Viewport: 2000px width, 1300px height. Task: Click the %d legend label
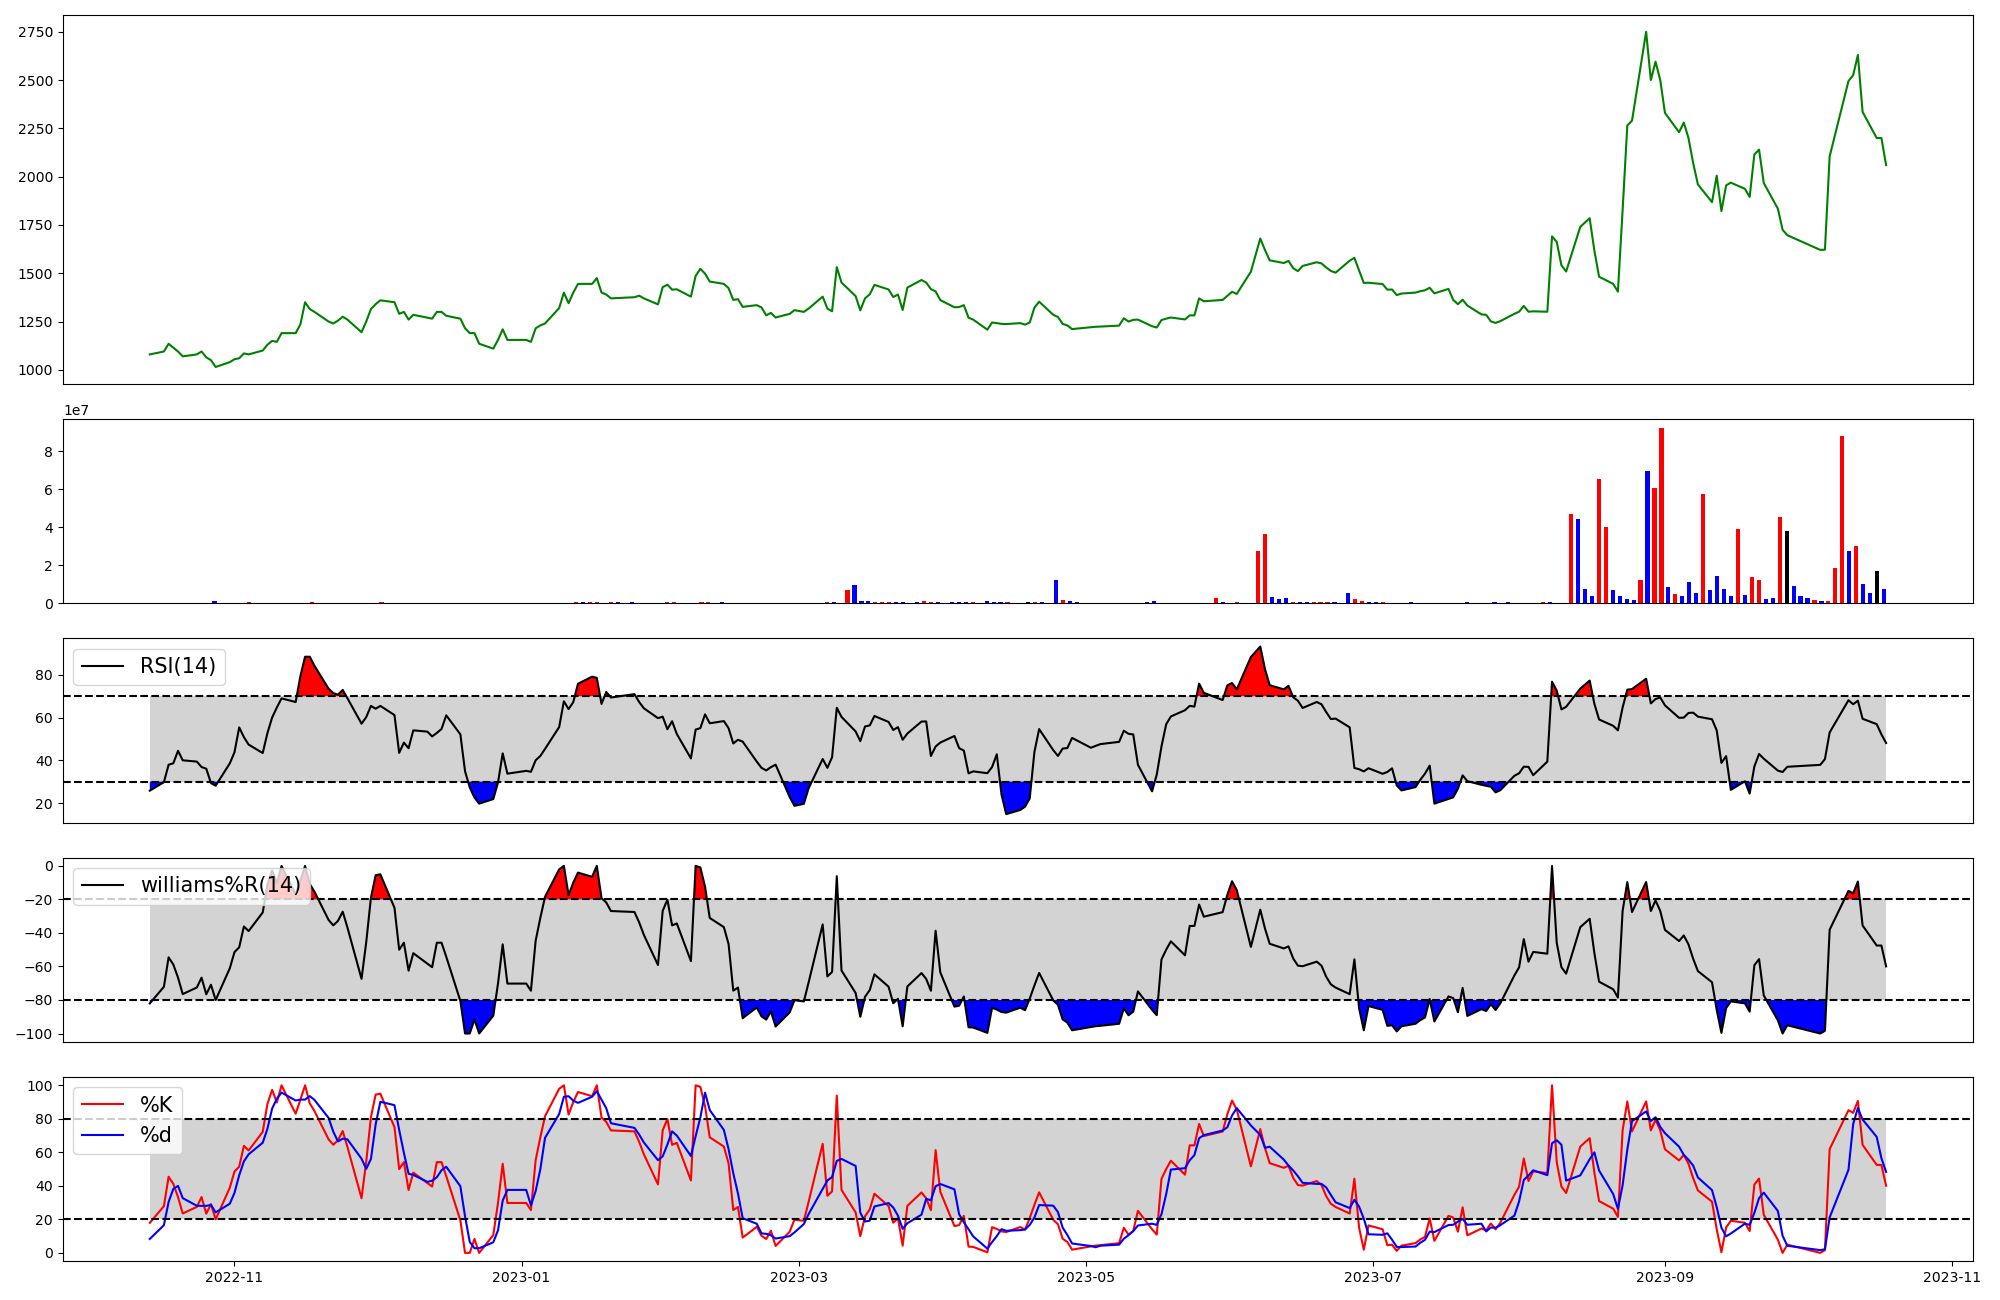(x=156, y=1135)
